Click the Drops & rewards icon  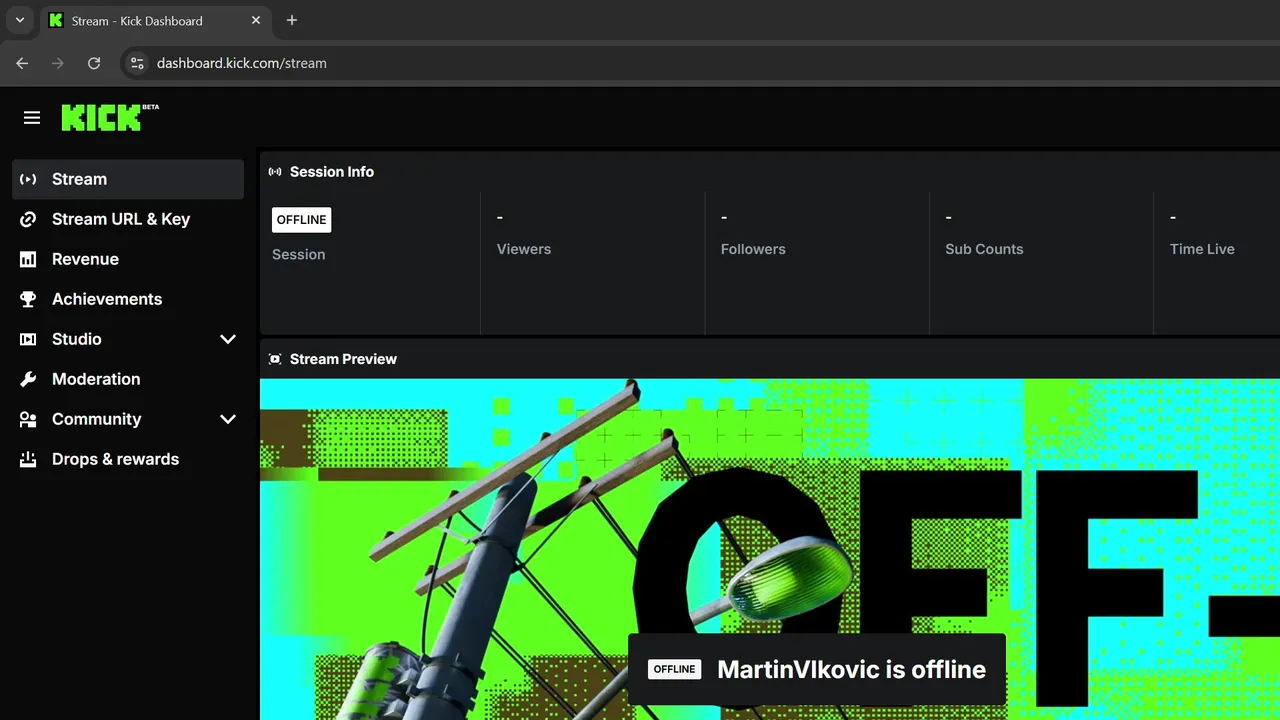click(28, 459)
